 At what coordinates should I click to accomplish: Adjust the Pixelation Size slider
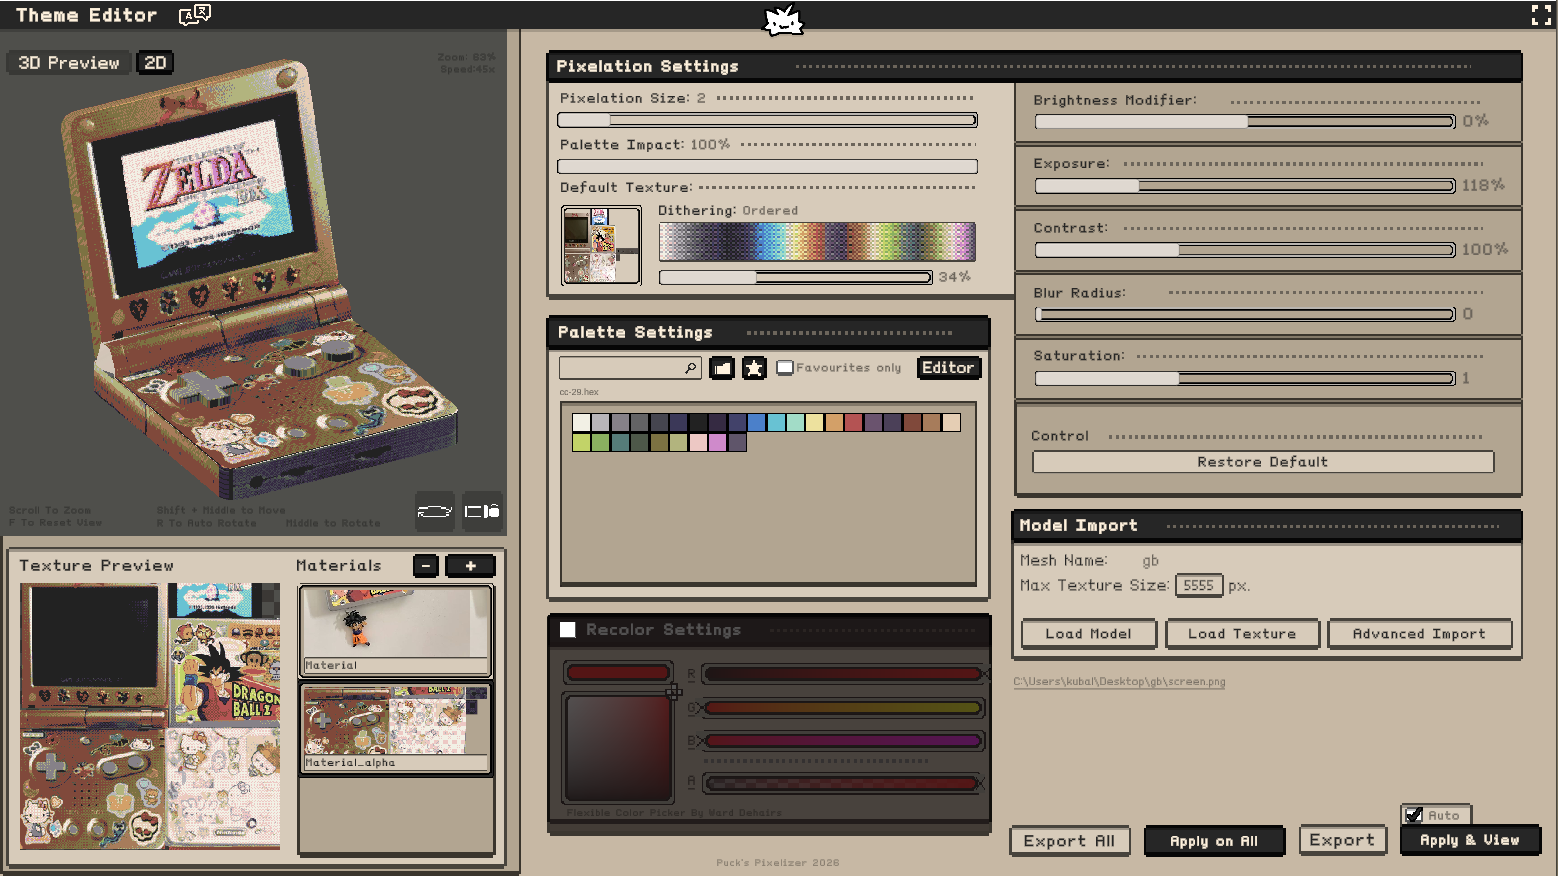(x=767, y=120)
